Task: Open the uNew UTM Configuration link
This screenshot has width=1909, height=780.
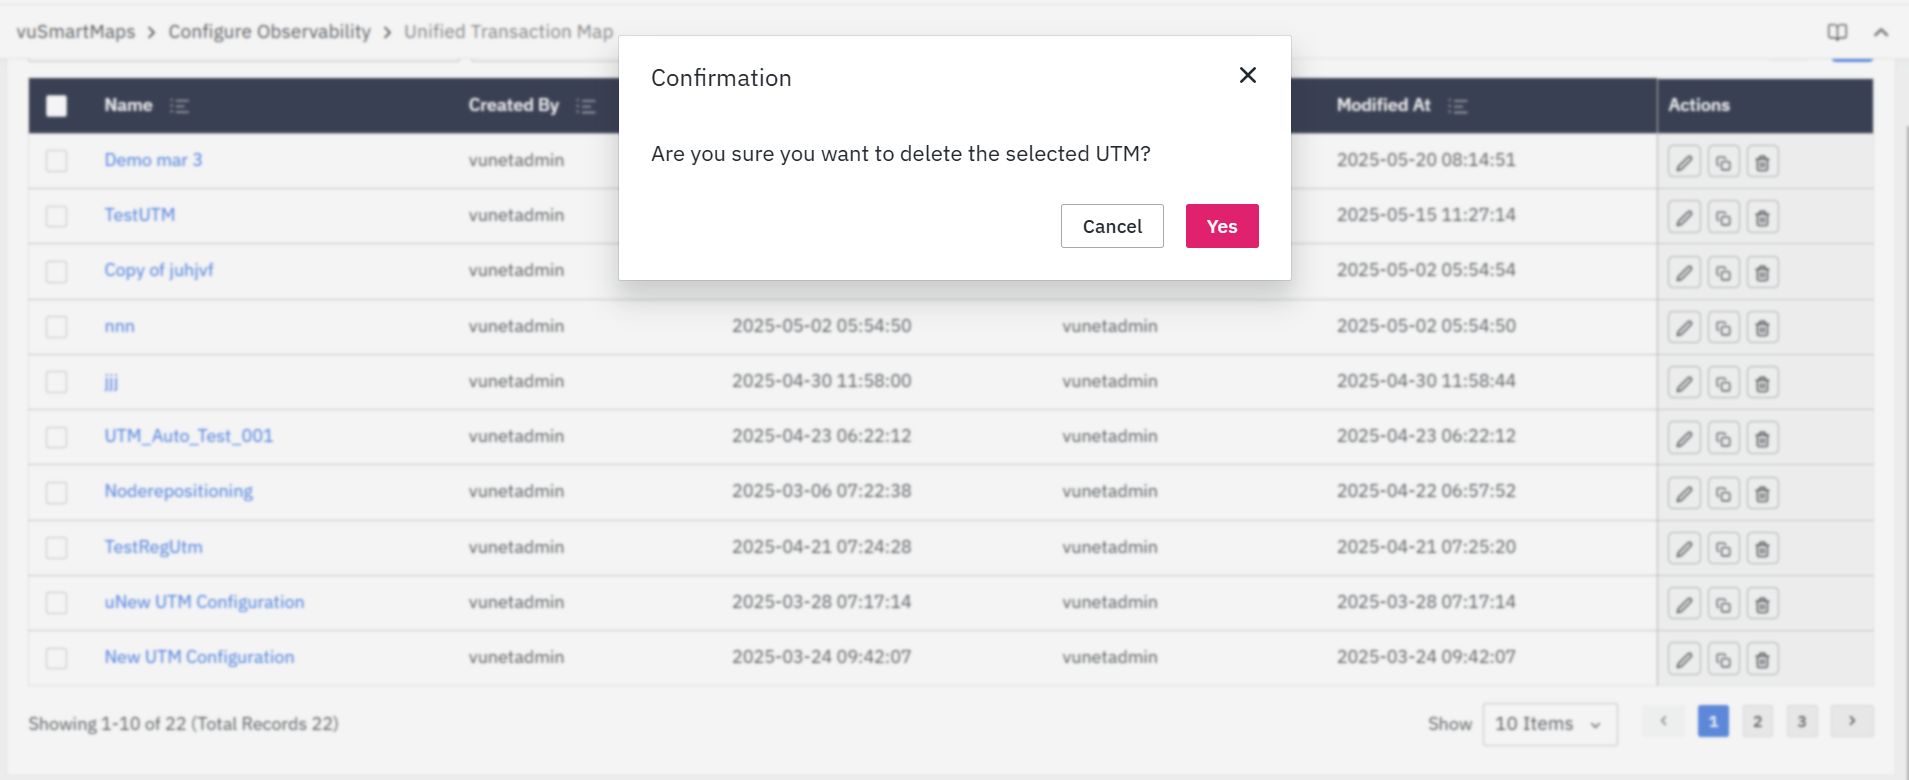Action: pos(204,602)
